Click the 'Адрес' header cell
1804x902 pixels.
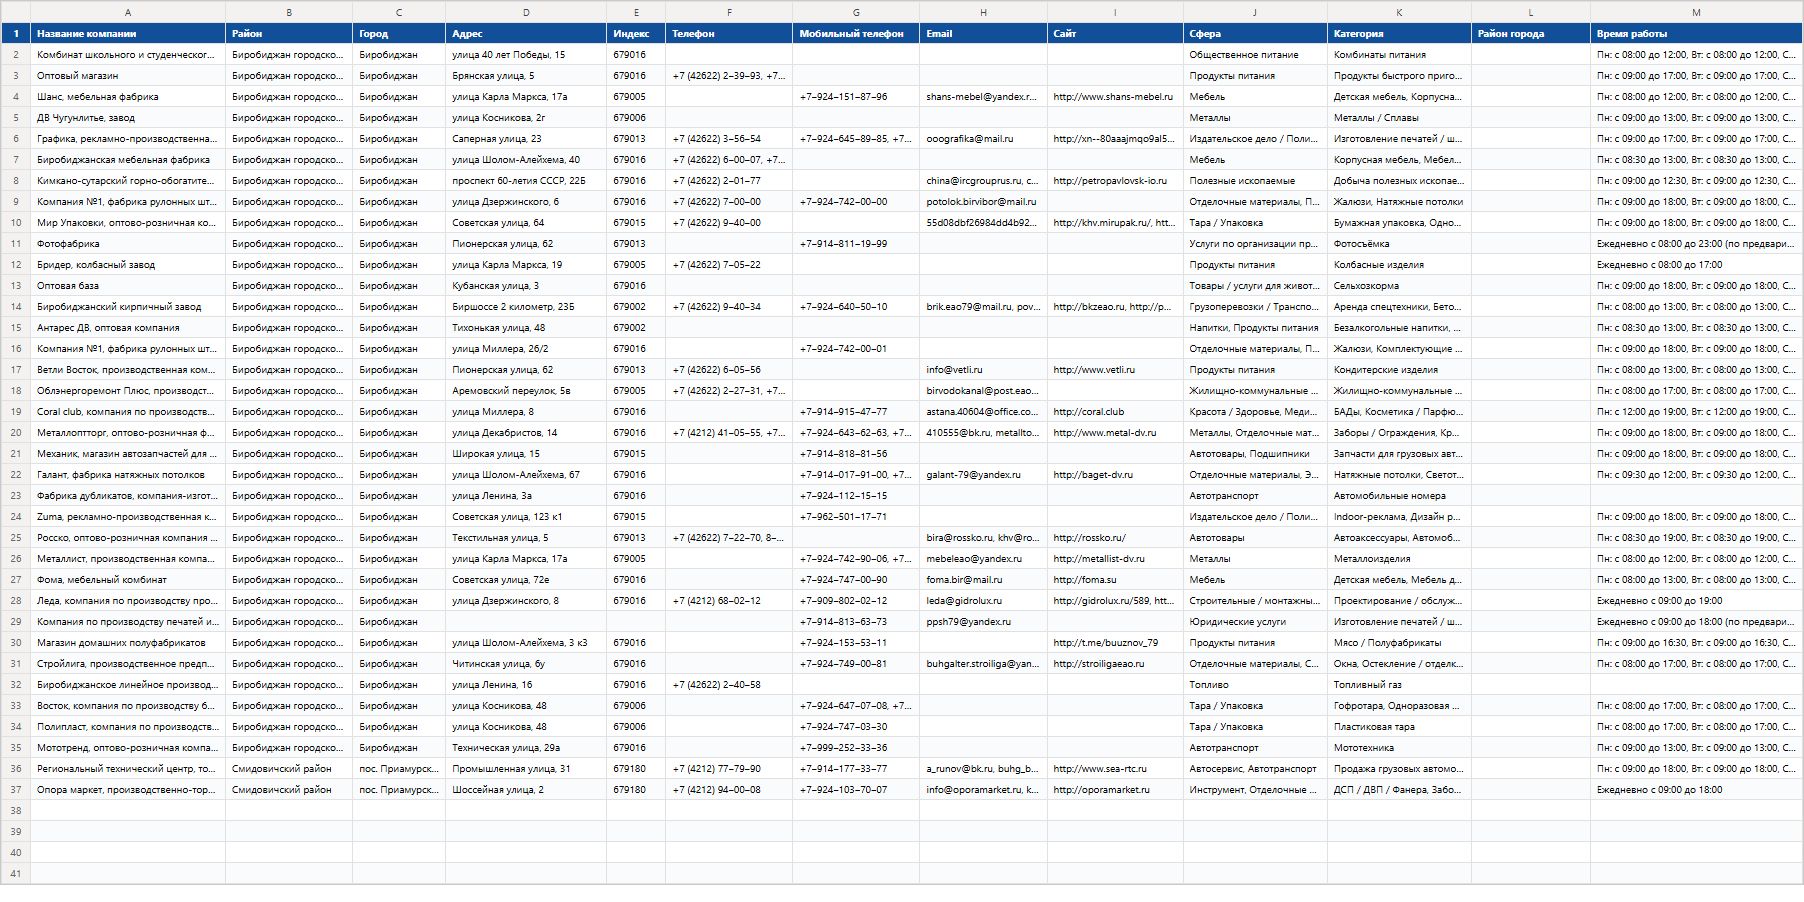pos(526,33)
